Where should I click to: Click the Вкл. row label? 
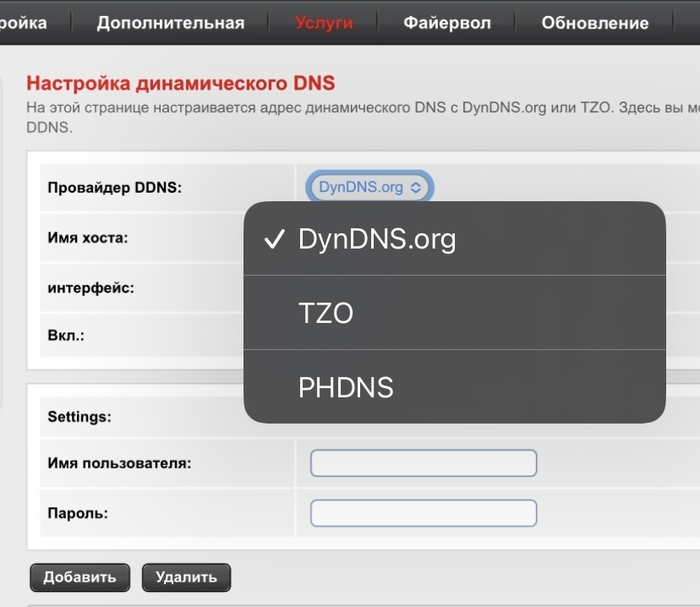tap(66, 336)
